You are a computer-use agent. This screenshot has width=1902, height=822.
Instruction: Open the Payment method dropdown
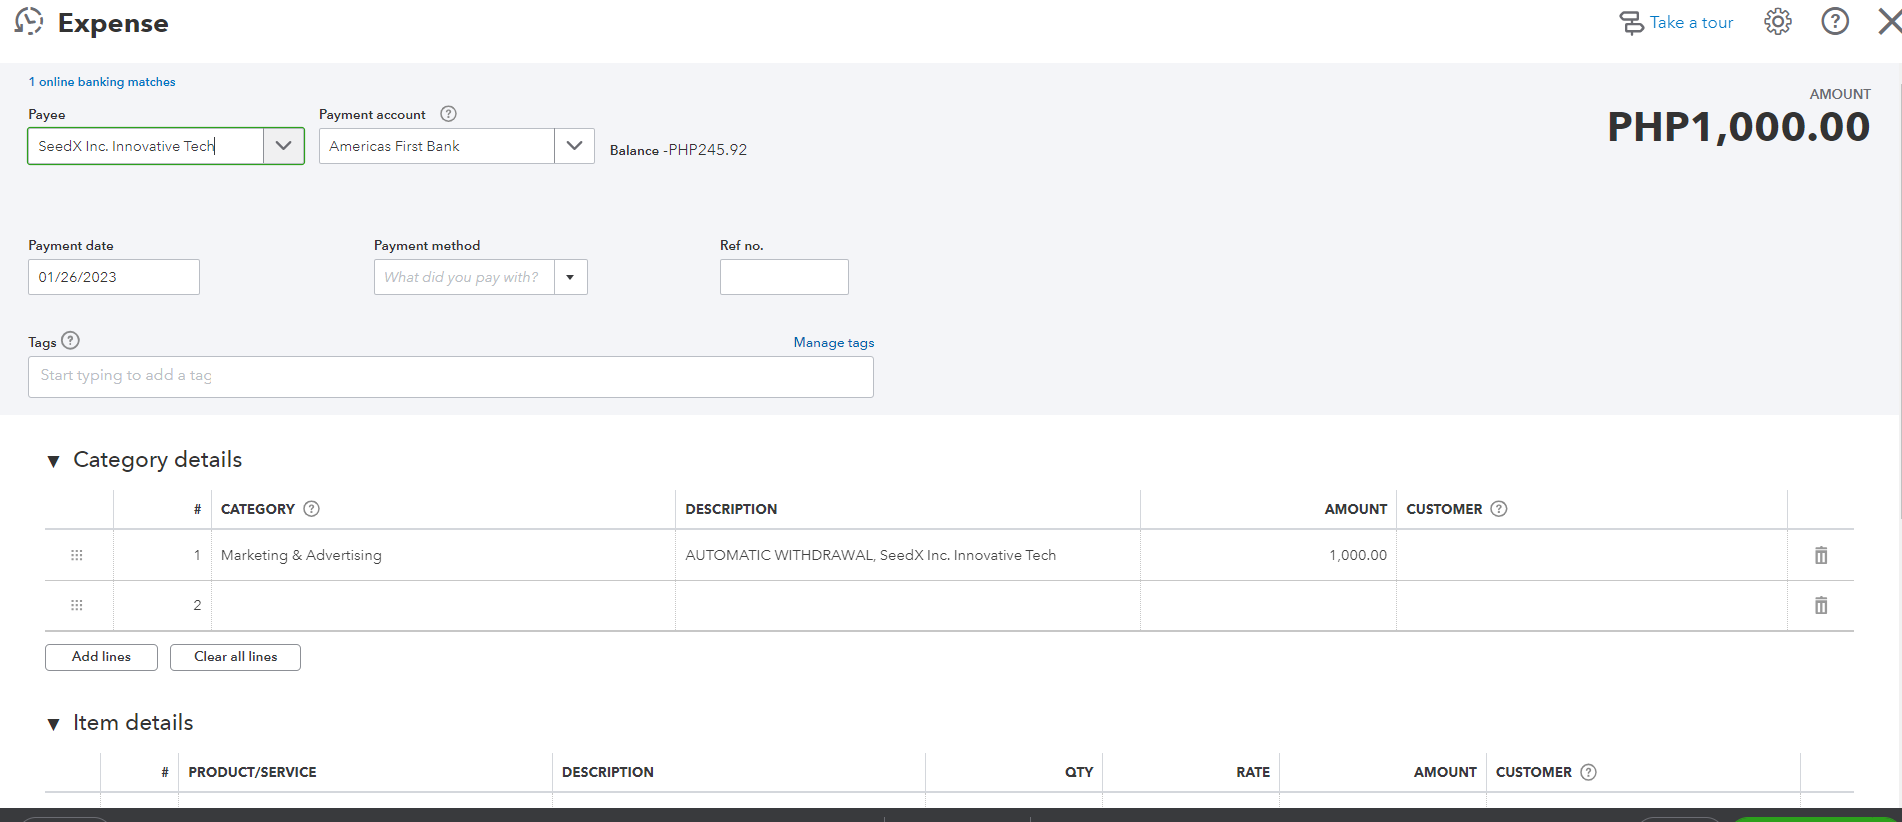(x=570, y=277)
